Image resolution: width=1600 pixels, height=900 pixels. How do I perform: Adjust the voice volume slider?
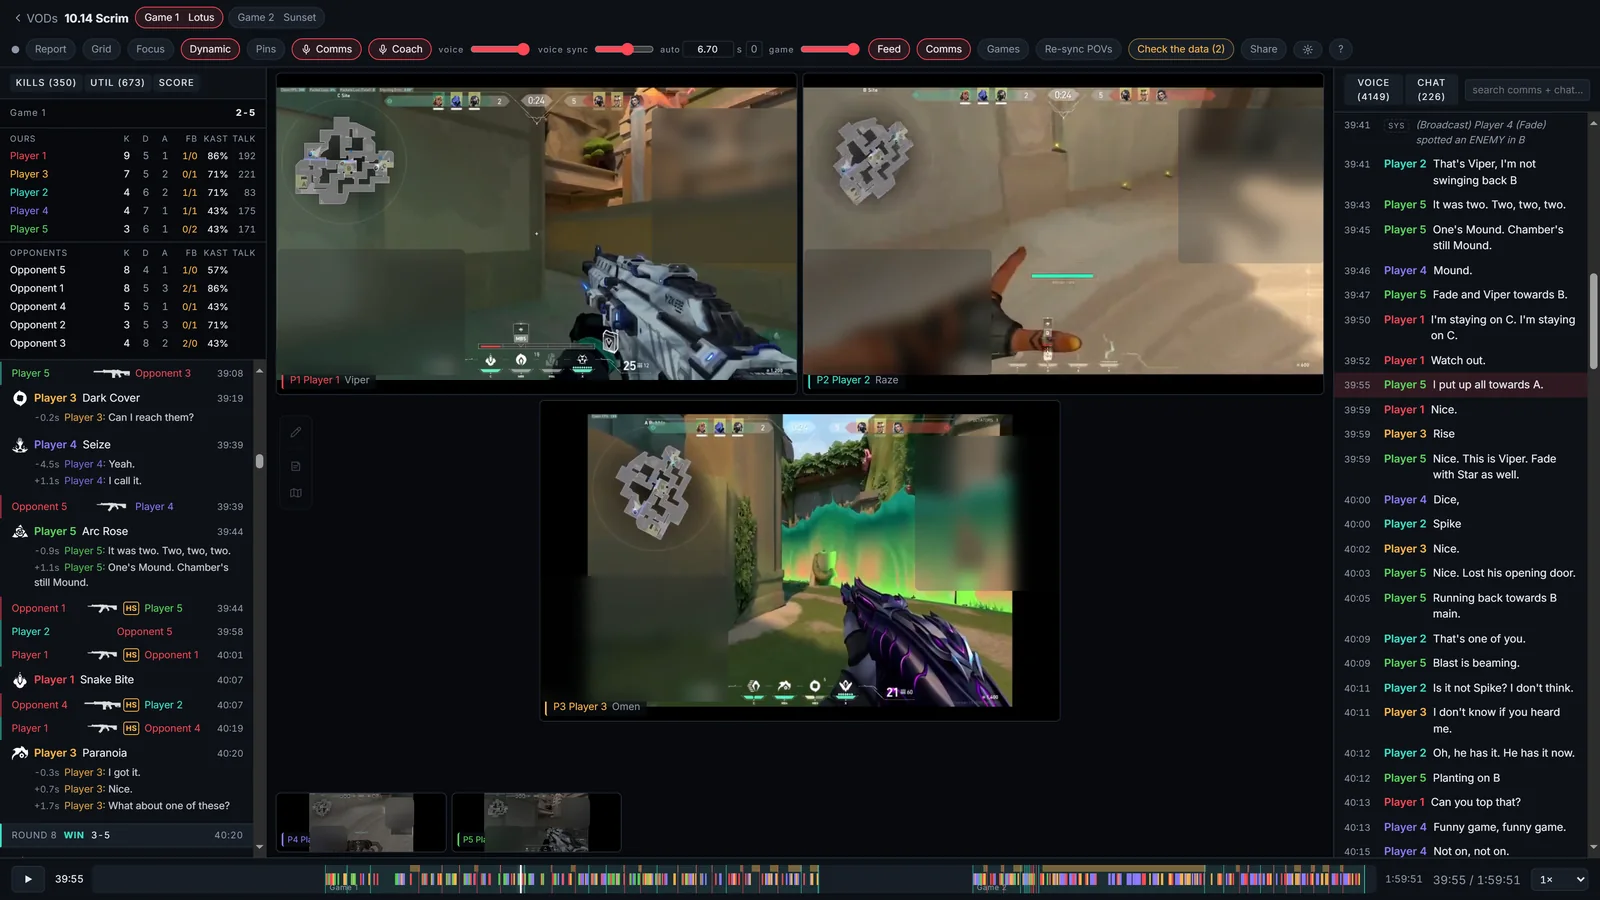[500, 49]
